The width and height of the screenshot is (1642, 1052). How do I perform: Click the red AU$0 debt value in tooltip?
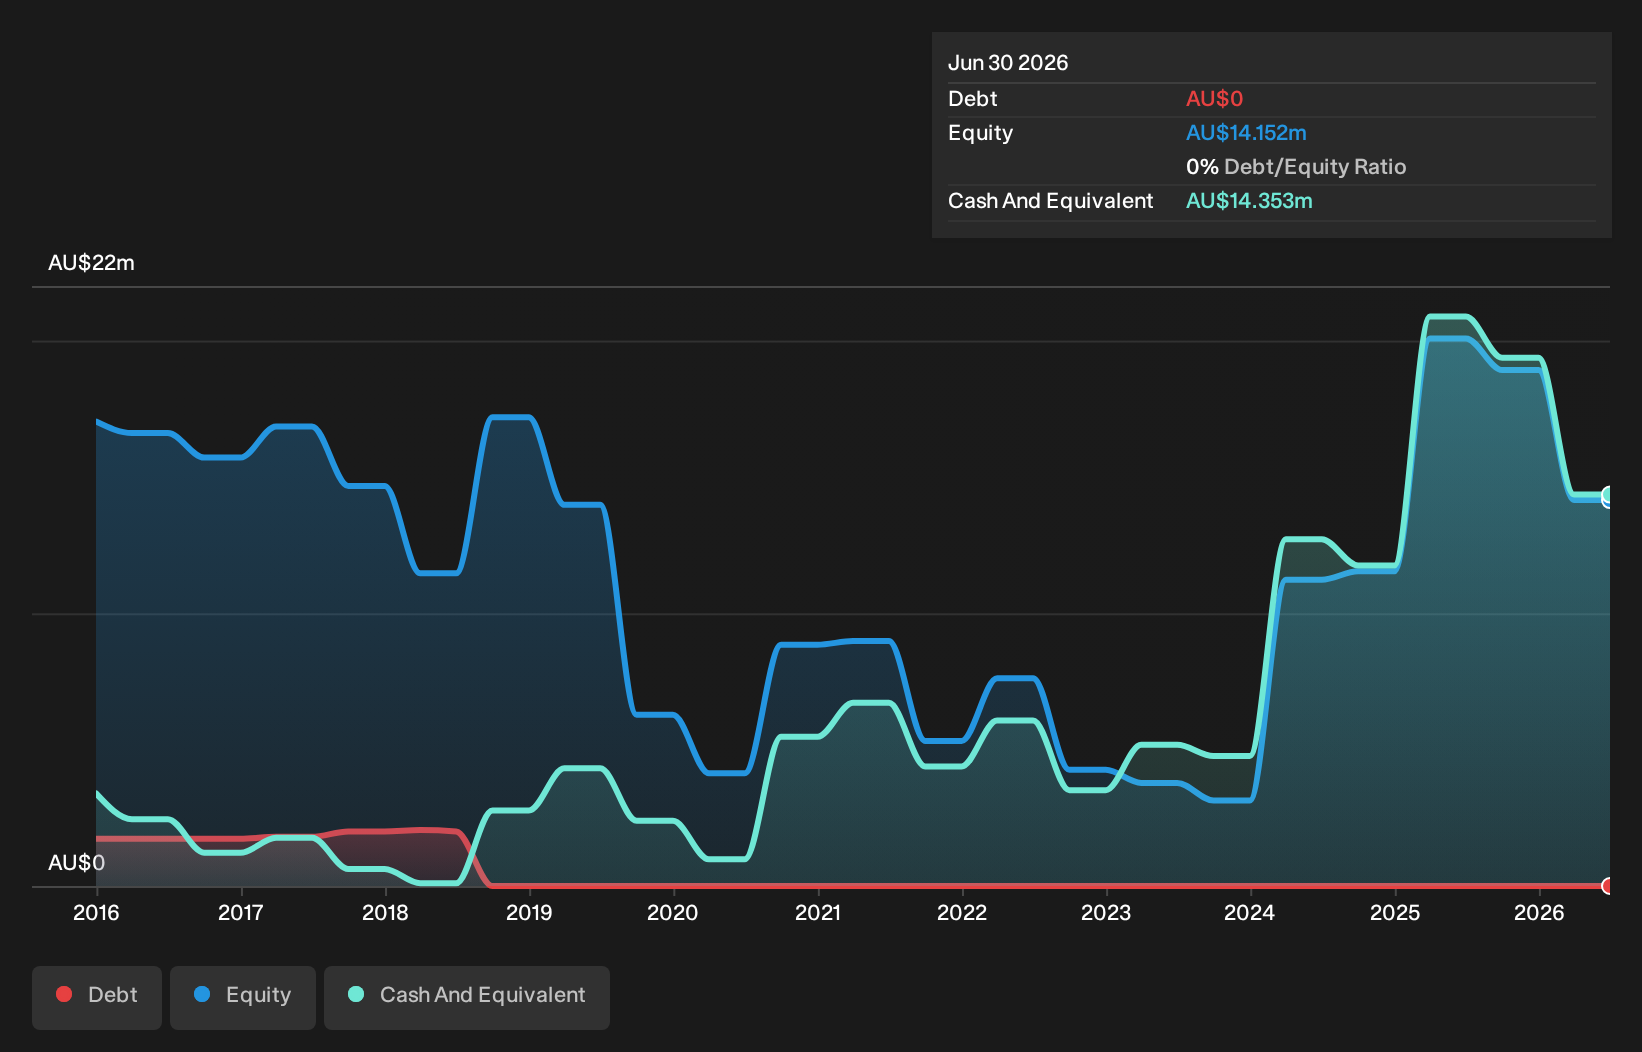click(1214, 99)
